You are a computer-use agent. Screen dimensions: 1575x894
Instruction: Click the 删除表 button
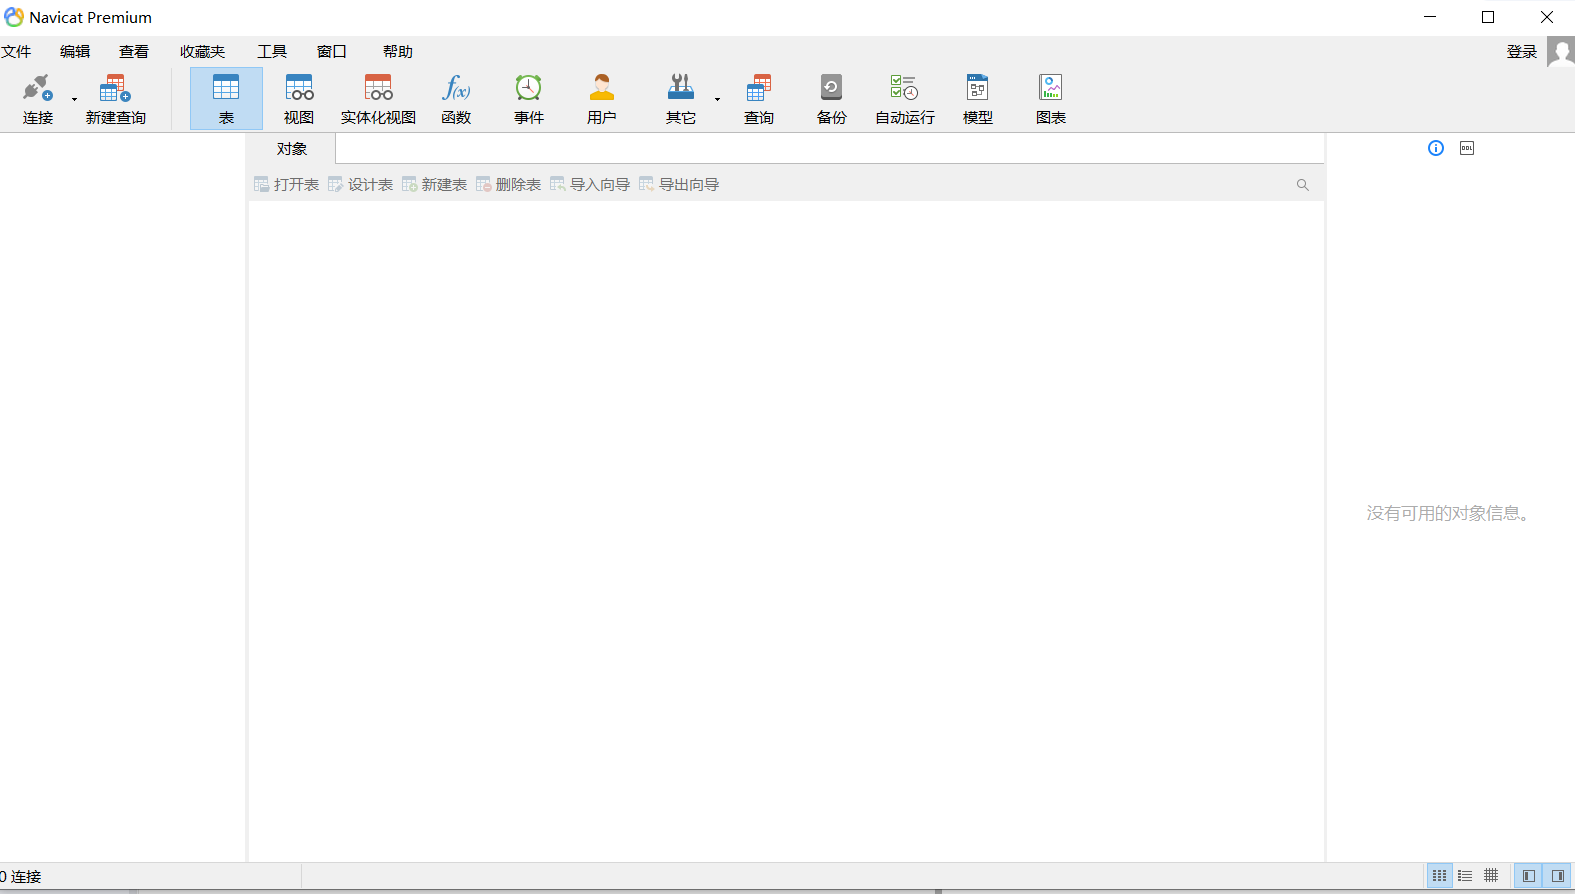[x=508, y=184]
